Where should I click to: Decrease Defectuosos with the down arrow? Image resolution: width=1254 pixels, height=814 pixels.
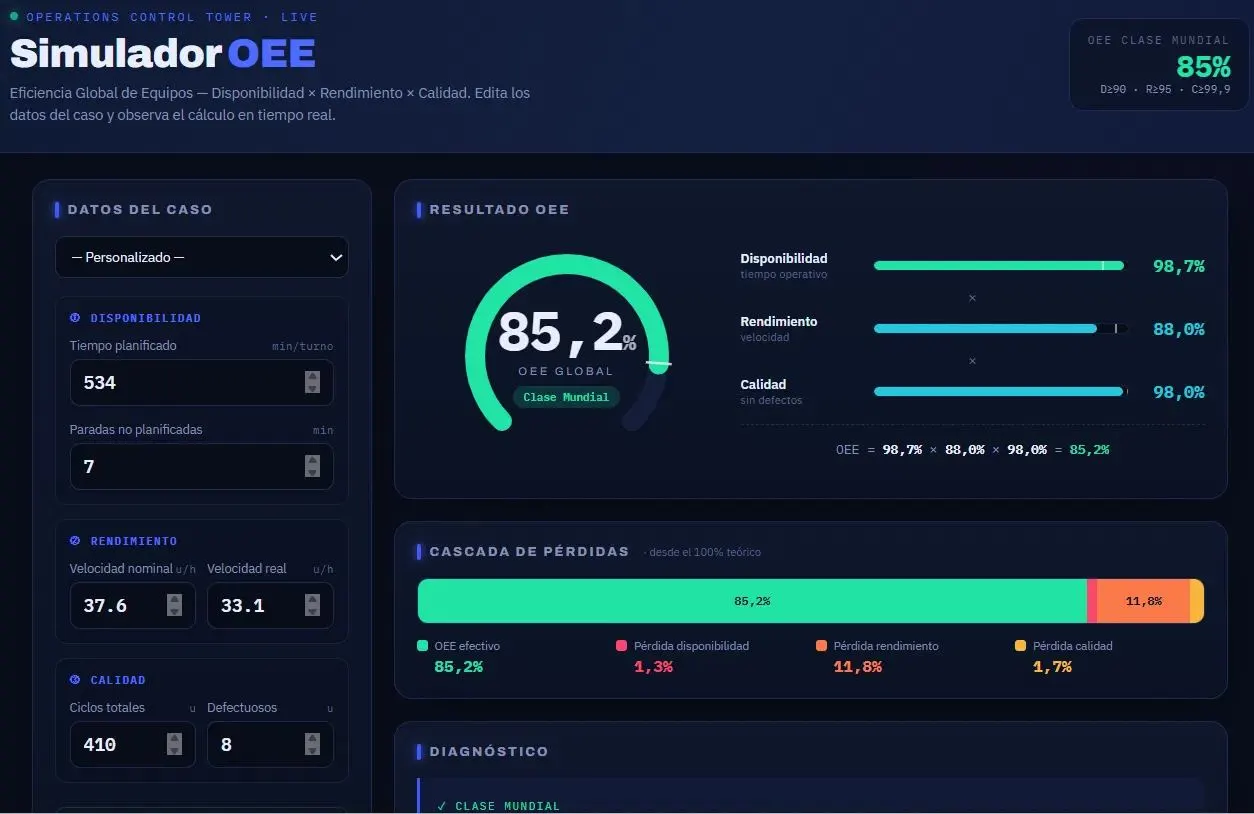click(x=312, y=750)
